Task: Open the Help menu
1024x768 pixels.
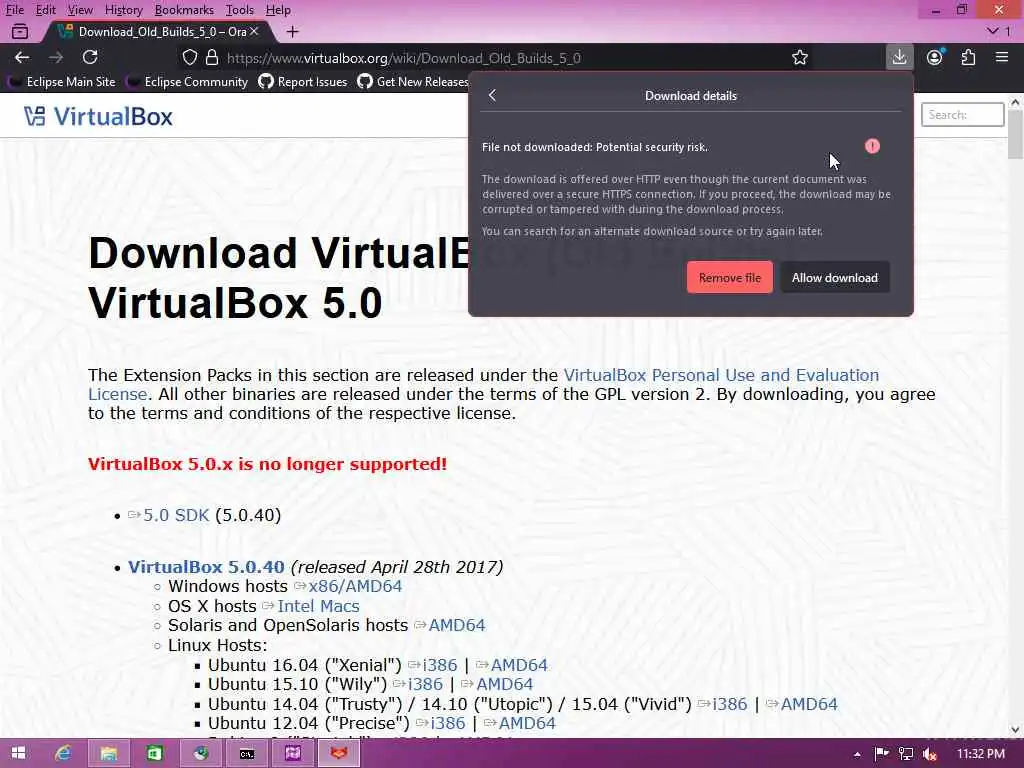Action: click(x=278, y=10)
